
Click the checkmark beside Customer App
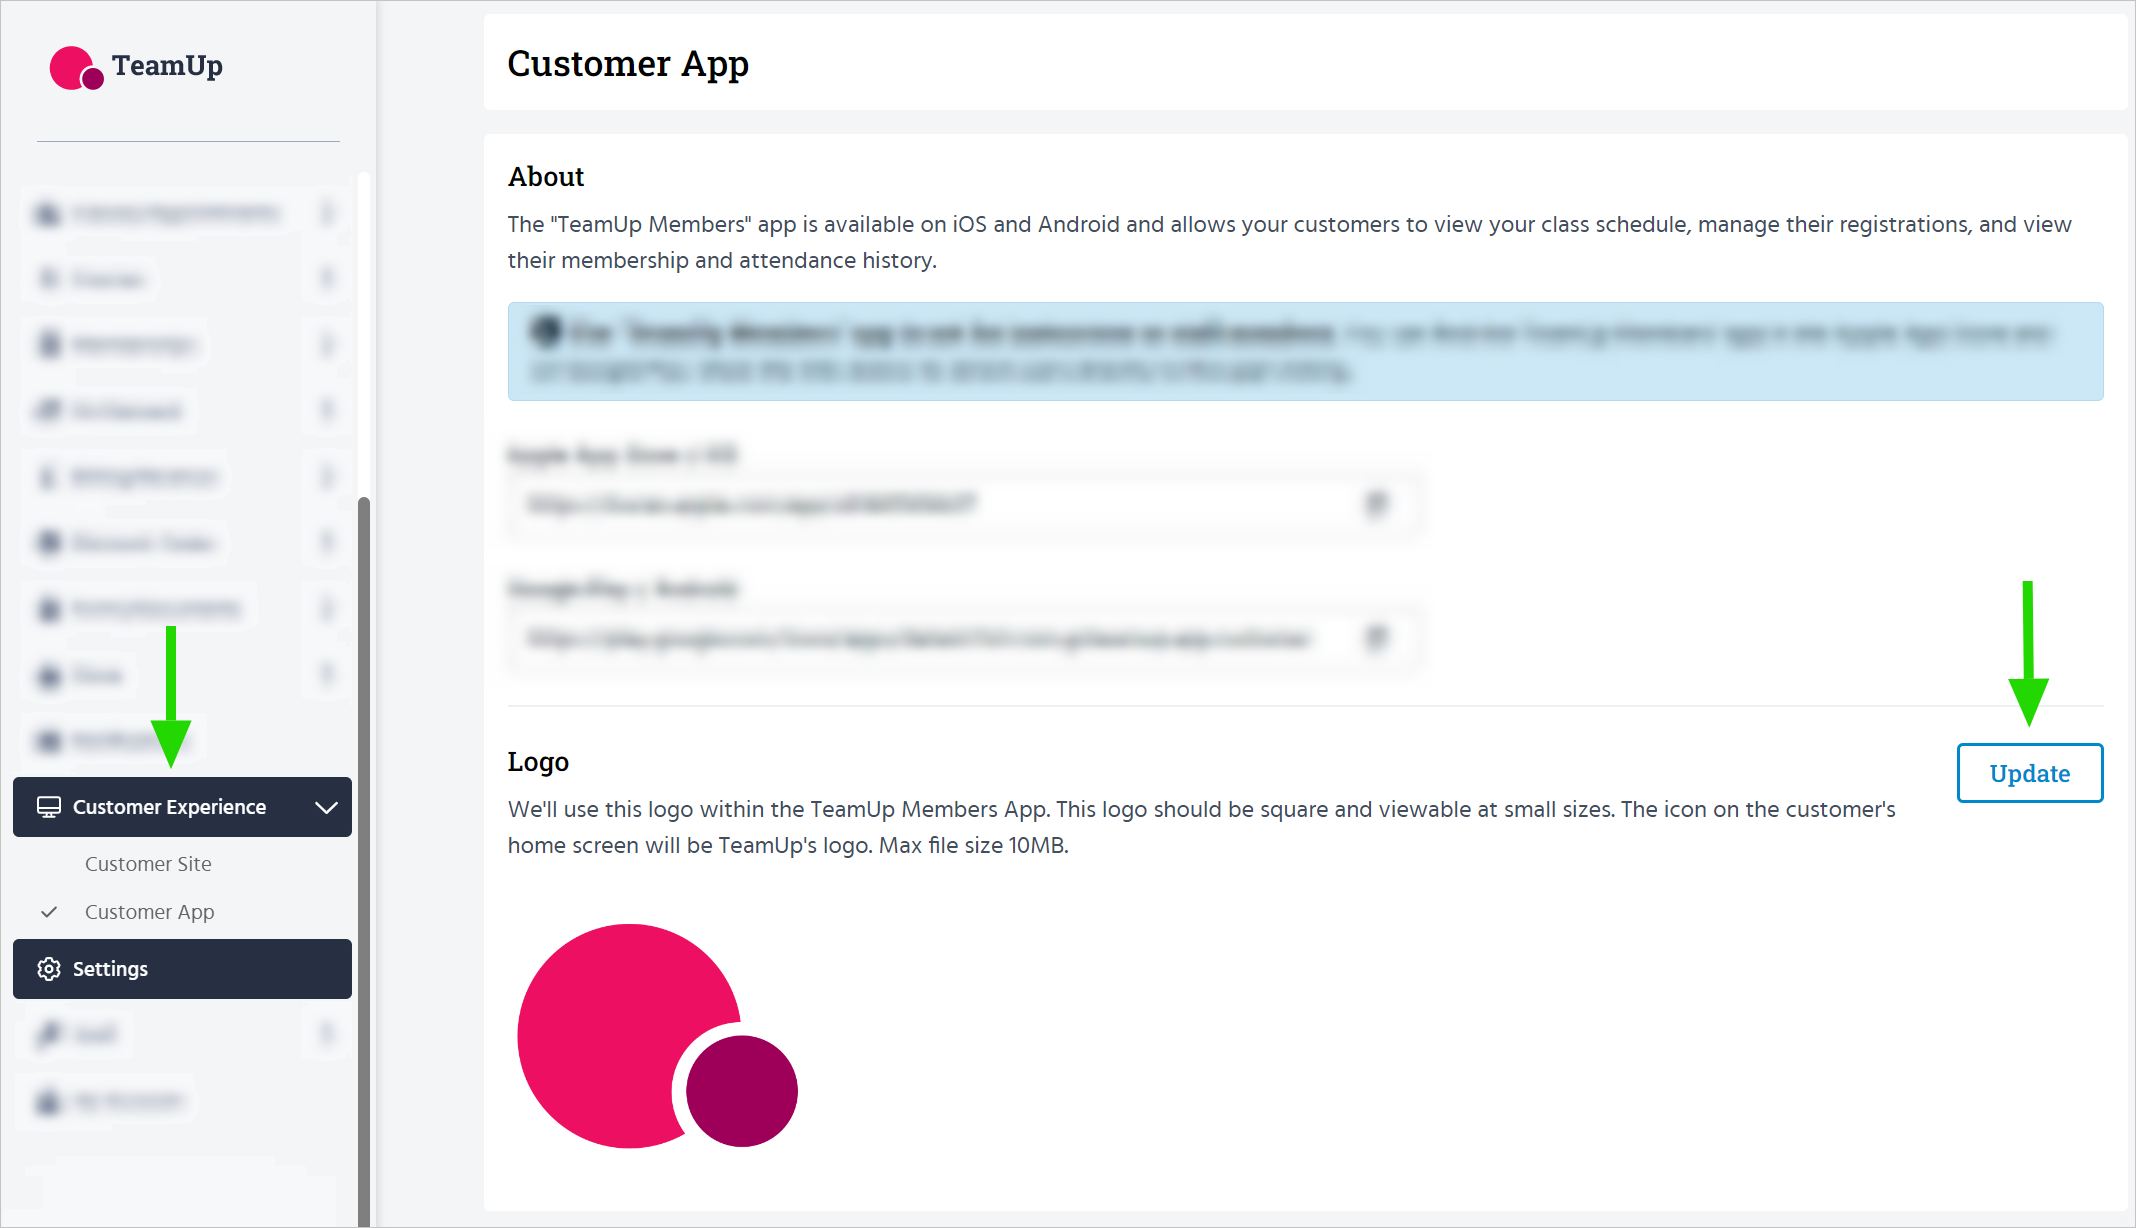(x=48, y=912)
